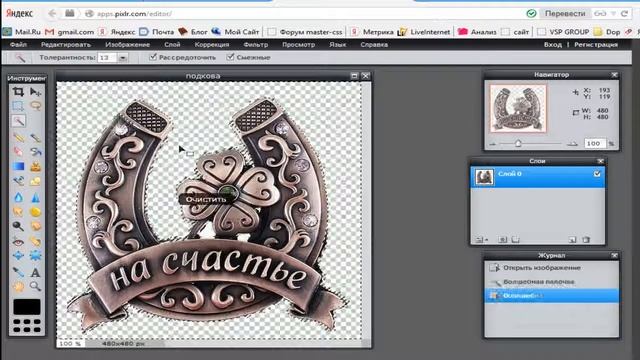Select the Magic Wand tool in toolbox

tap(18, 121)
